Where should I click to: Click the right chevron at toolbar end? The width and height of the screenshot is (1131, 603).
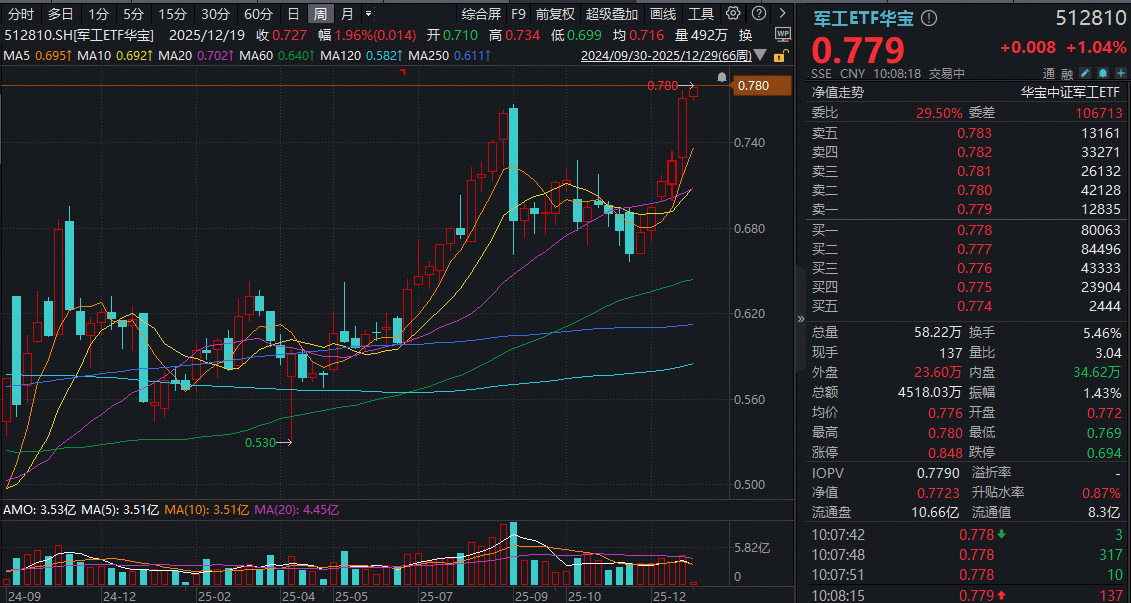point(782,14)
